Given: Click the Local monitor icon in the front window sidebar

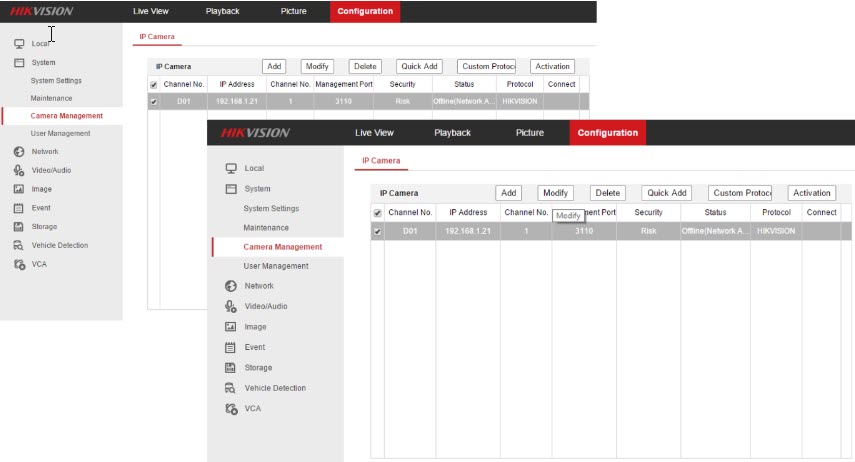Looking at the screenshot, I should coord(231,168).
